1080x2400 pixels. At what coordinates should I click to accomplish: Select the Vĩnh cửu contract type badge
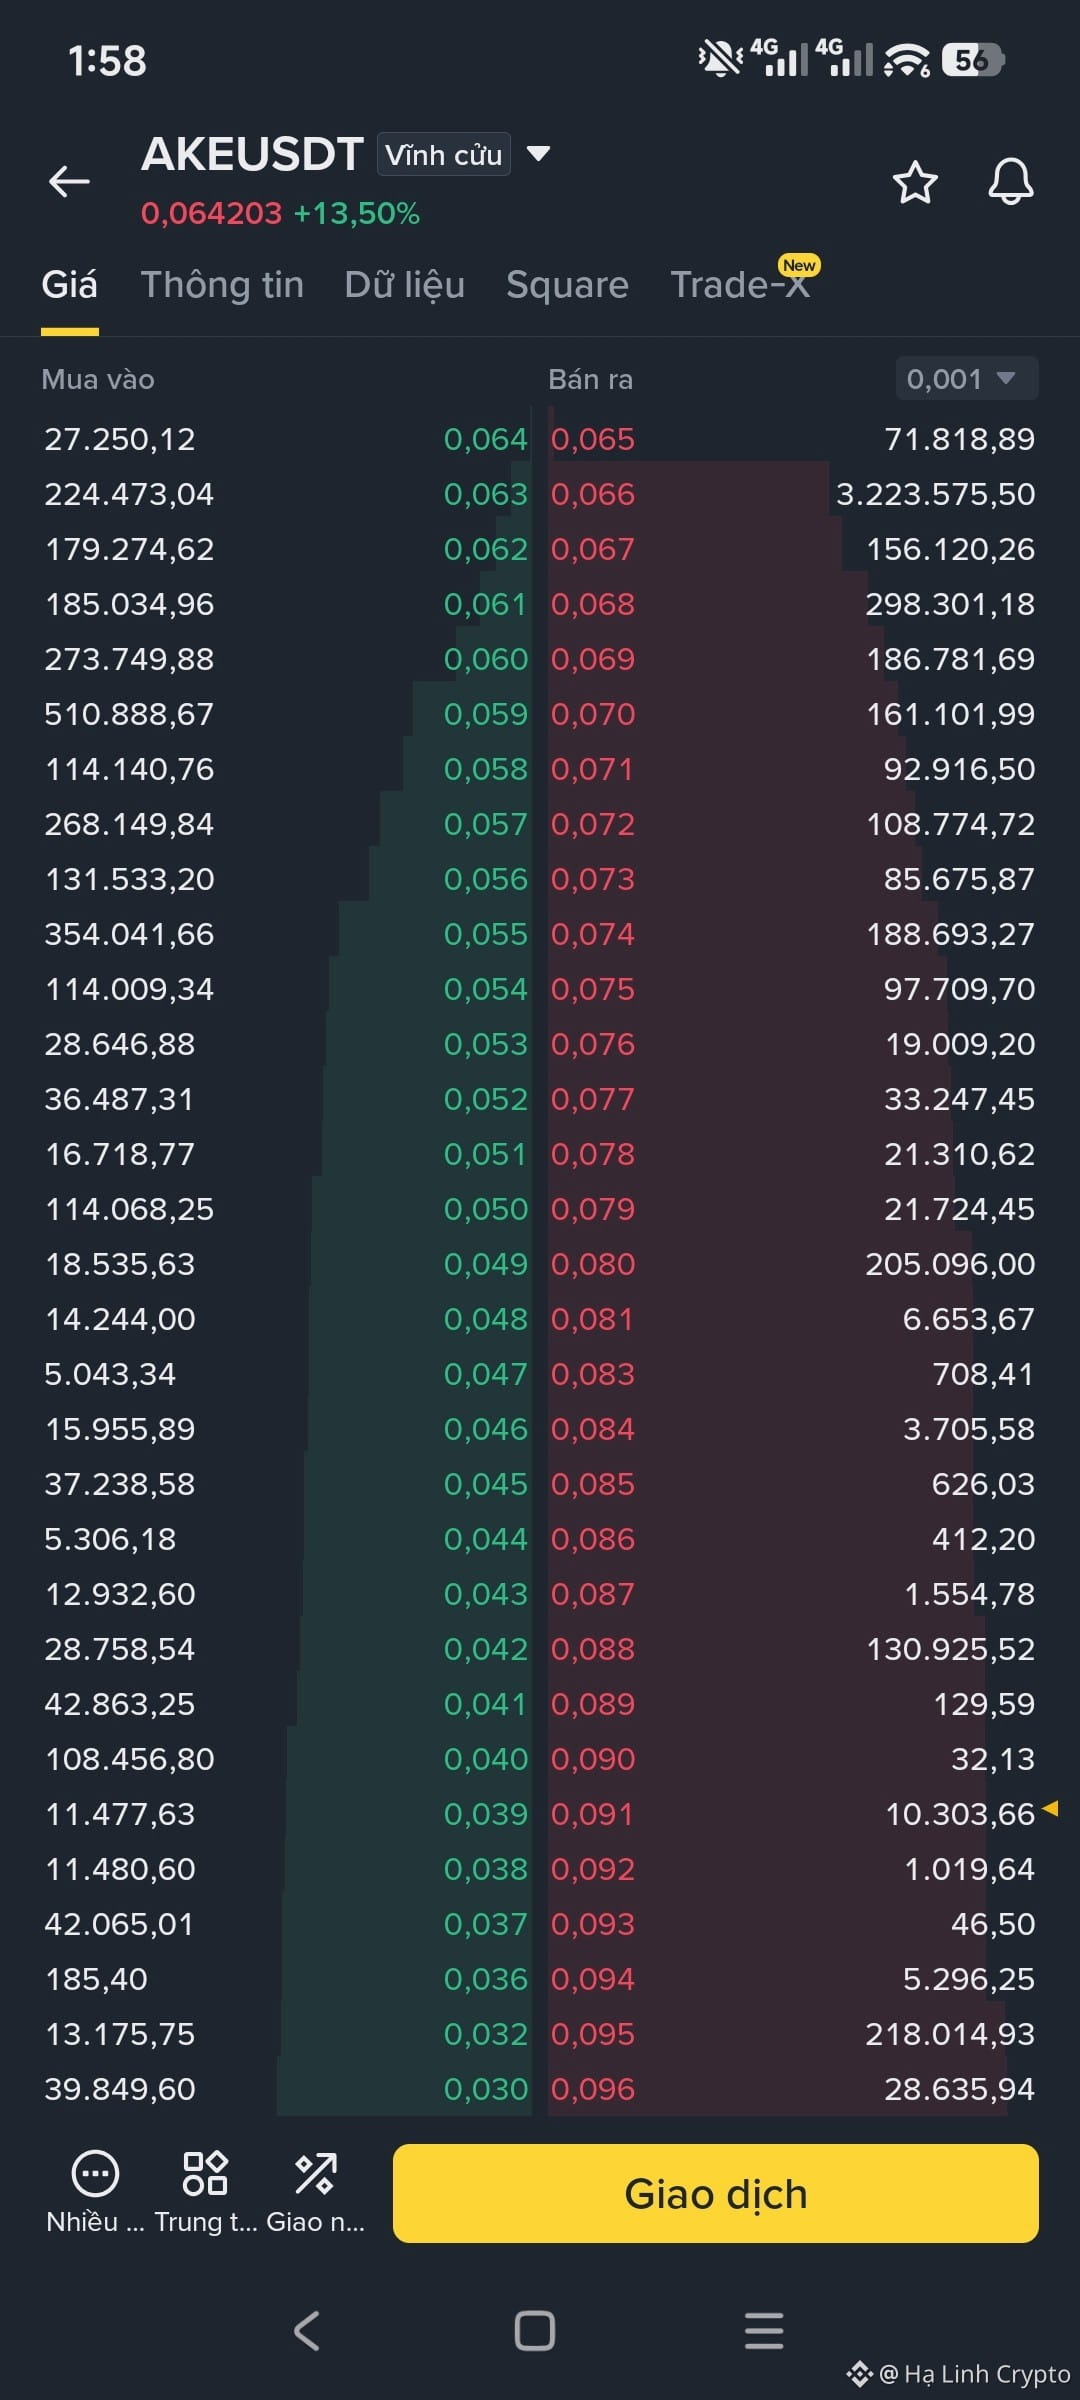tap(444, 155)
